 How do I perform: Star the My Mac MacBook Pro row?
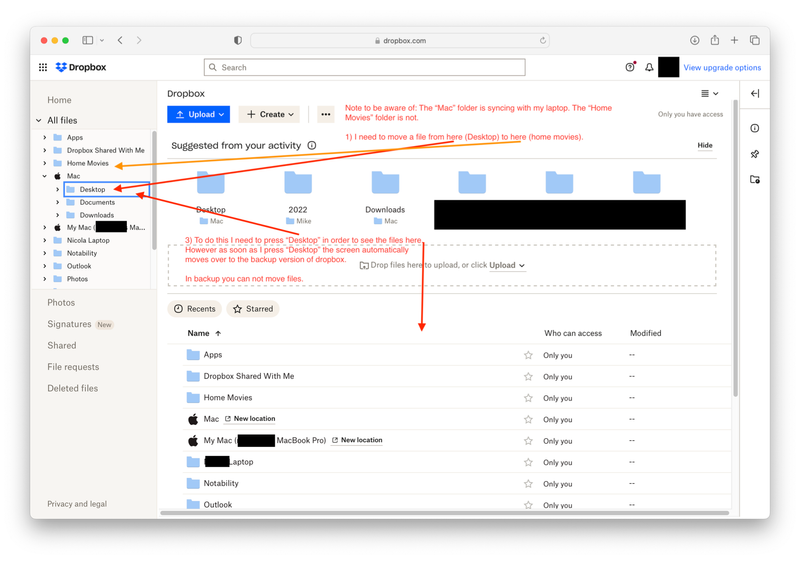[528, 440]
